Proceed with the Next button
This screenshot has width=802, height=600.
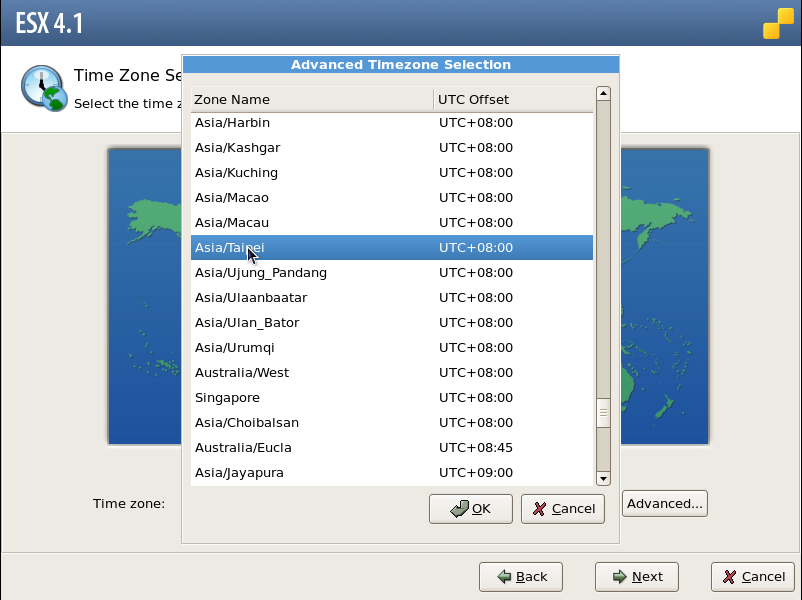[637, 576]
